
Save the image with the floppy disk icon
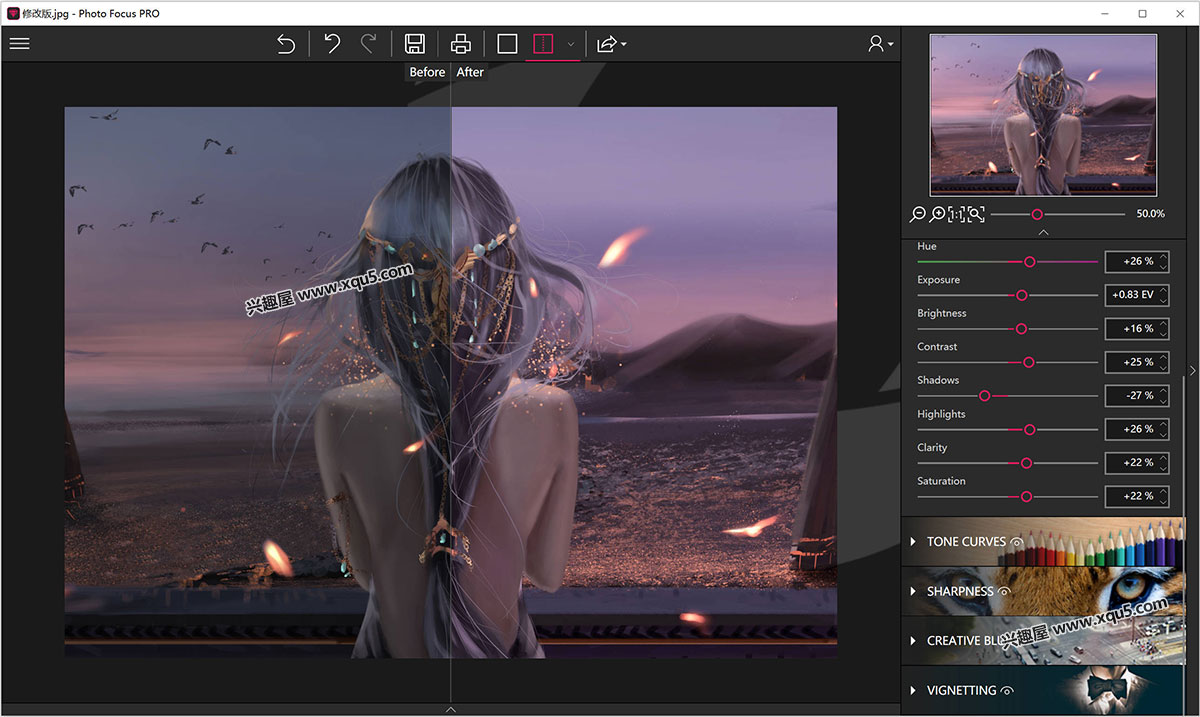414,44
